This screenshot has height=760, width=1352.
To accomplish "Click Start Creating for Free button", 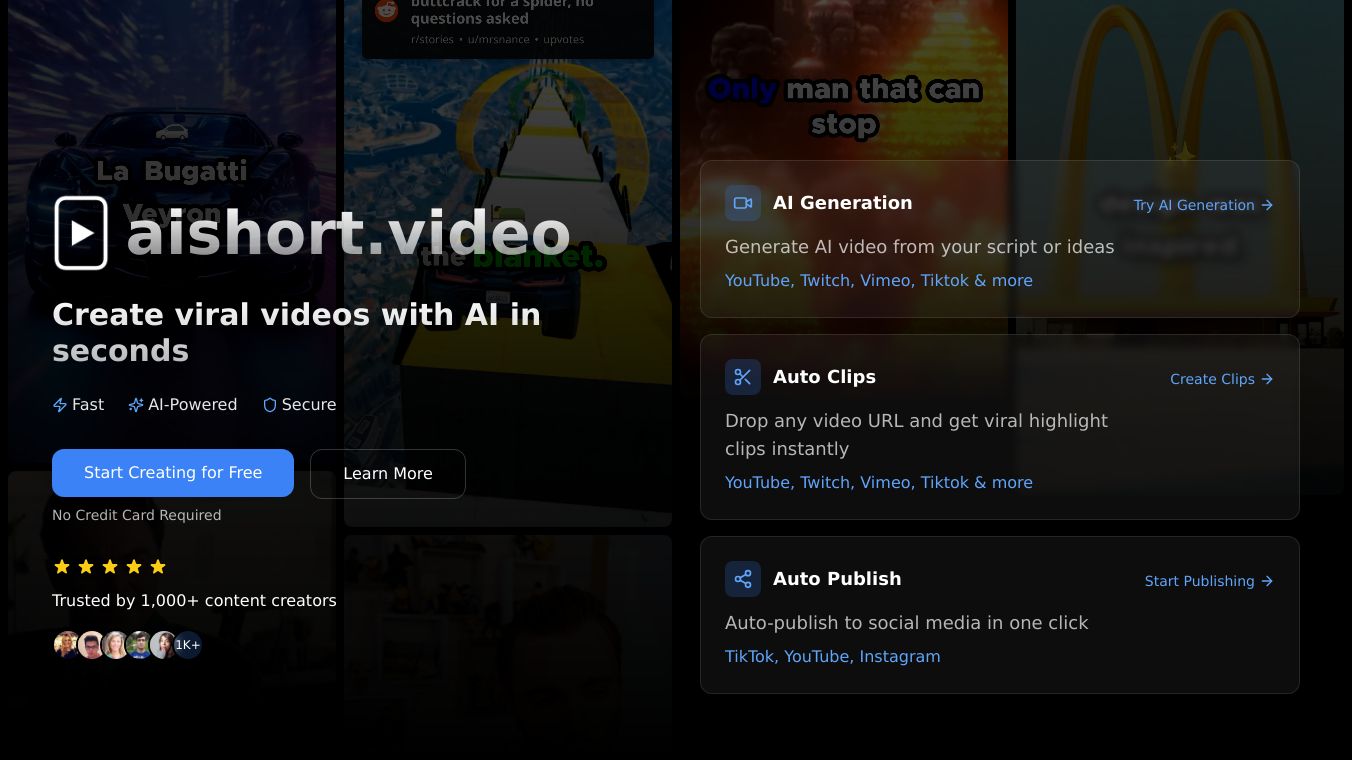I will 173,473.
